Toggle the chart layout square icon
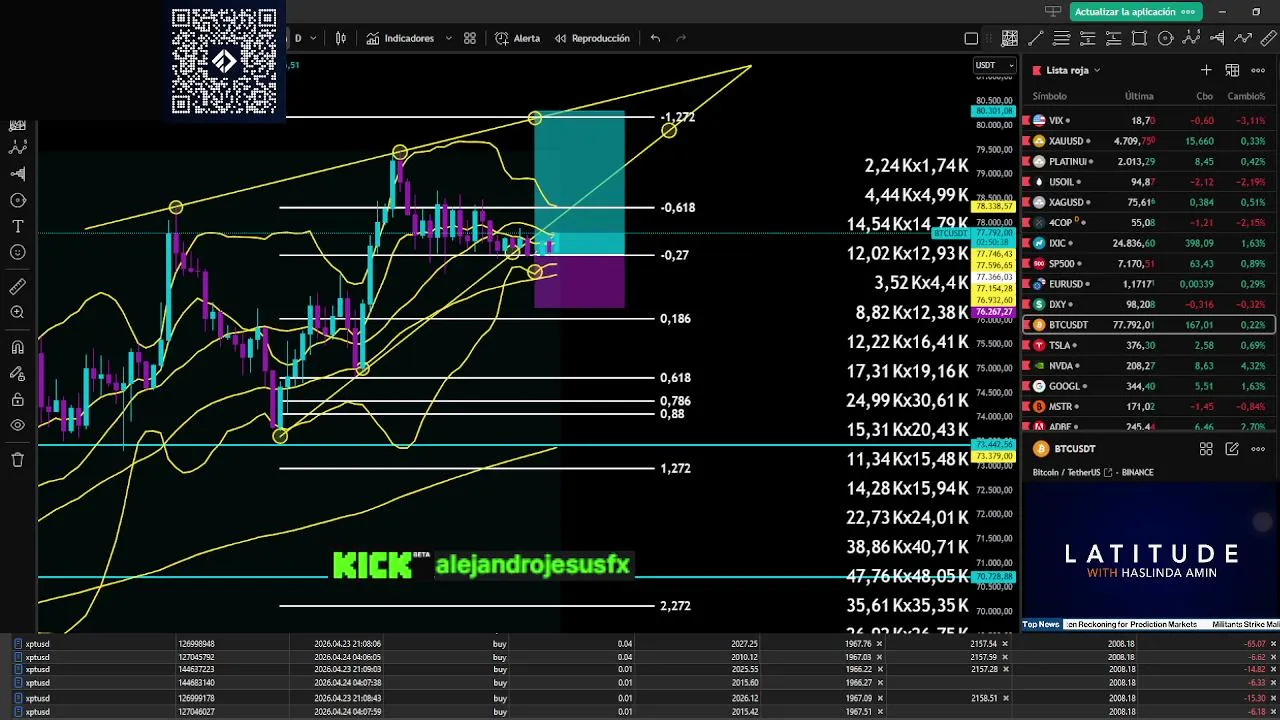The width and height of the screenshot is (1280, 720). [971, 39]
